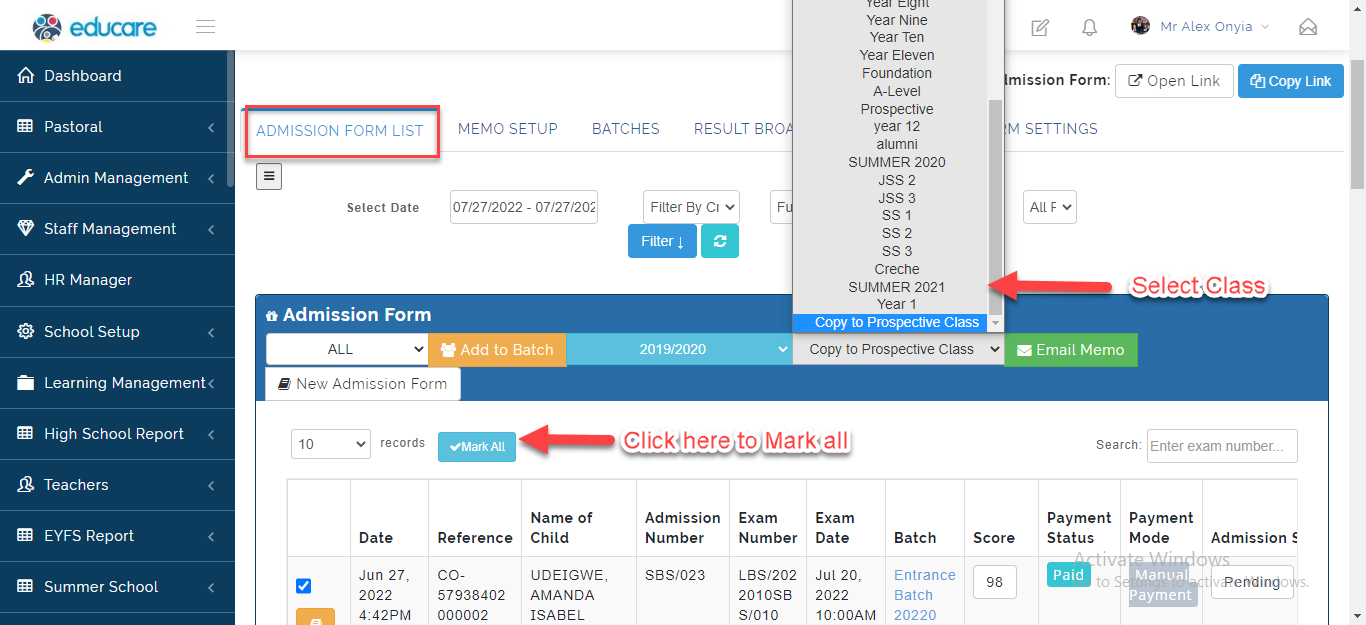Open the Filter By Cr dropdown
This screenshot has height=625, width=1366.
pos(691,207)
